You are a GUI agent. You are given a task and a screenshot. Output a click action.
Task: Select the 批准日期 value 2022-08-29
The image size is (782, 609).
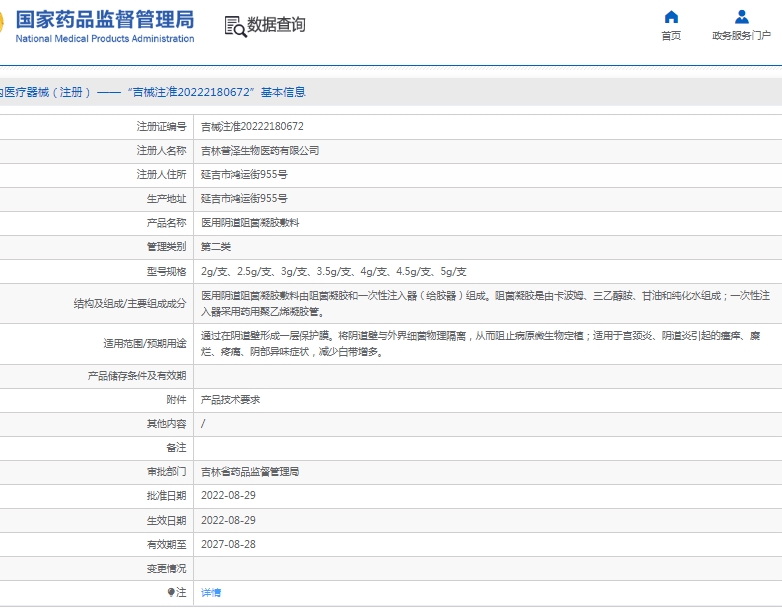pos(228,495)
